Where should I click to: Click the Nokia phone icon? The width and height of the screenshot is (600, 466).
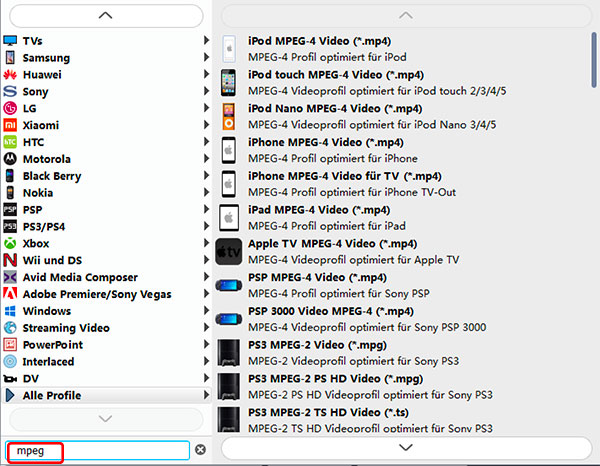pyautogui.click(x=10, y=192)
